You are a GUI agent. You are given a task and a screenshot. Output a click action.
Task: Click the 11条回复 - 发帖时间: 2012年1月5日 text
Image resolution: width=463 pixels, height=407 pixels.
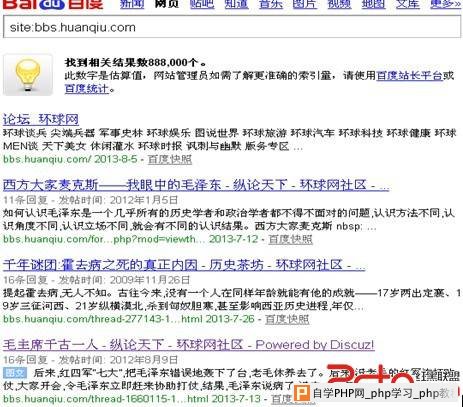pyautogui.click(x=91, y=200)
